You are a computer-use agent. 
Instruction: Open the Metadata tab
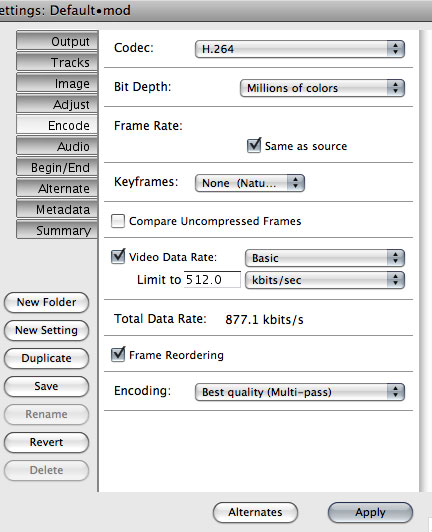tap(57, 209)
